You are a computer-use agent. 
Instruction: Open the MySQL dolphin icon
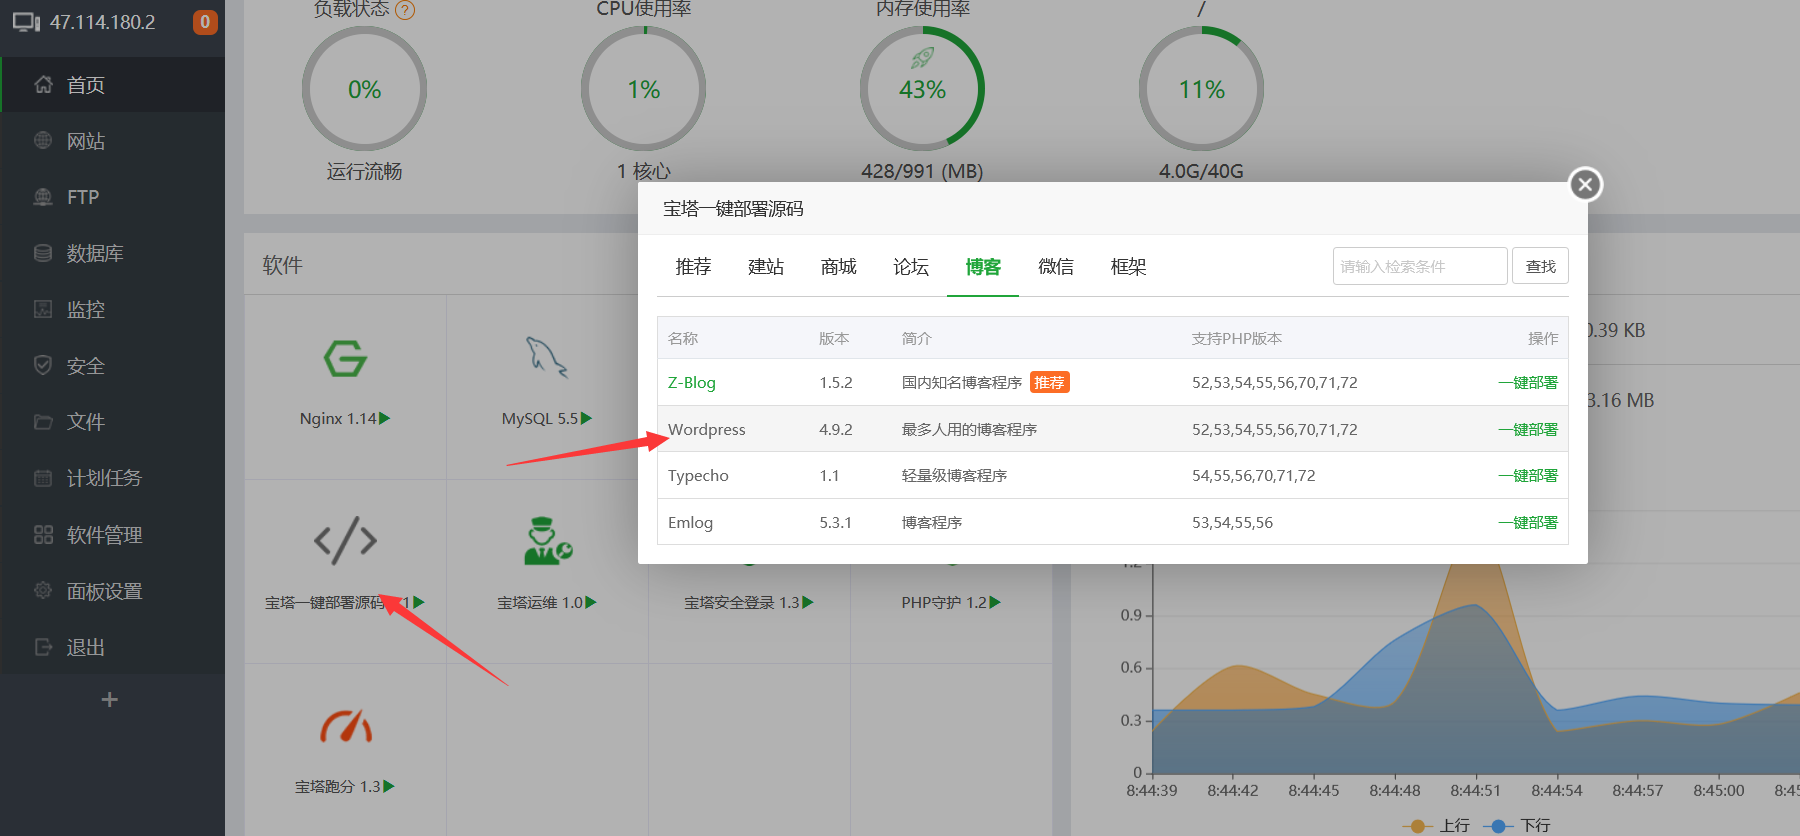[x=547, y=357]
